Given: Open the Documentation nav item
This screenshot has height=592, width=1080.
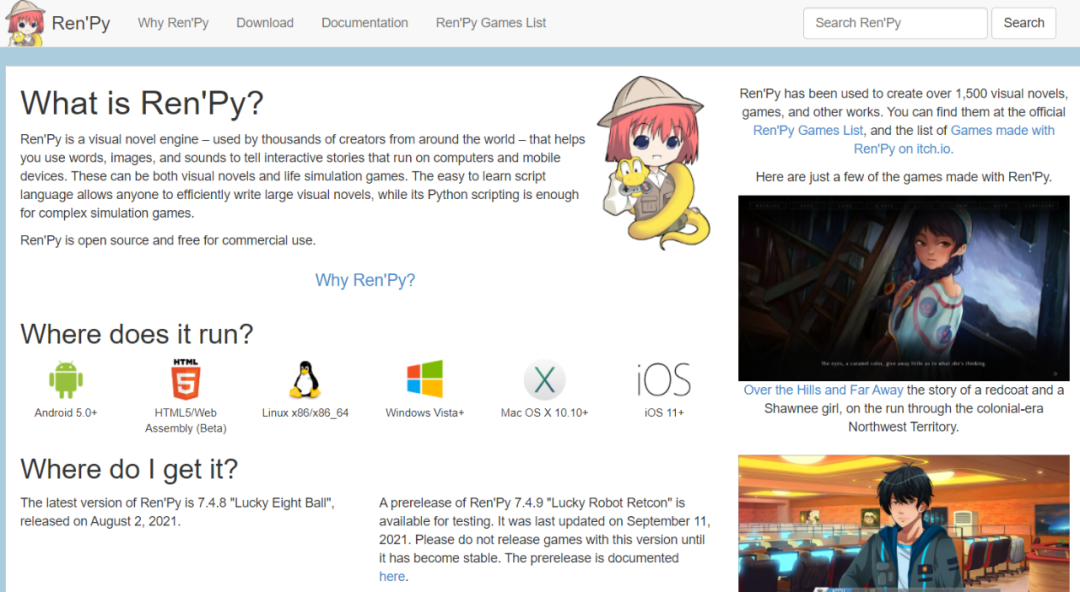Looking at the screenshot, I should click(x=364, y=23).
